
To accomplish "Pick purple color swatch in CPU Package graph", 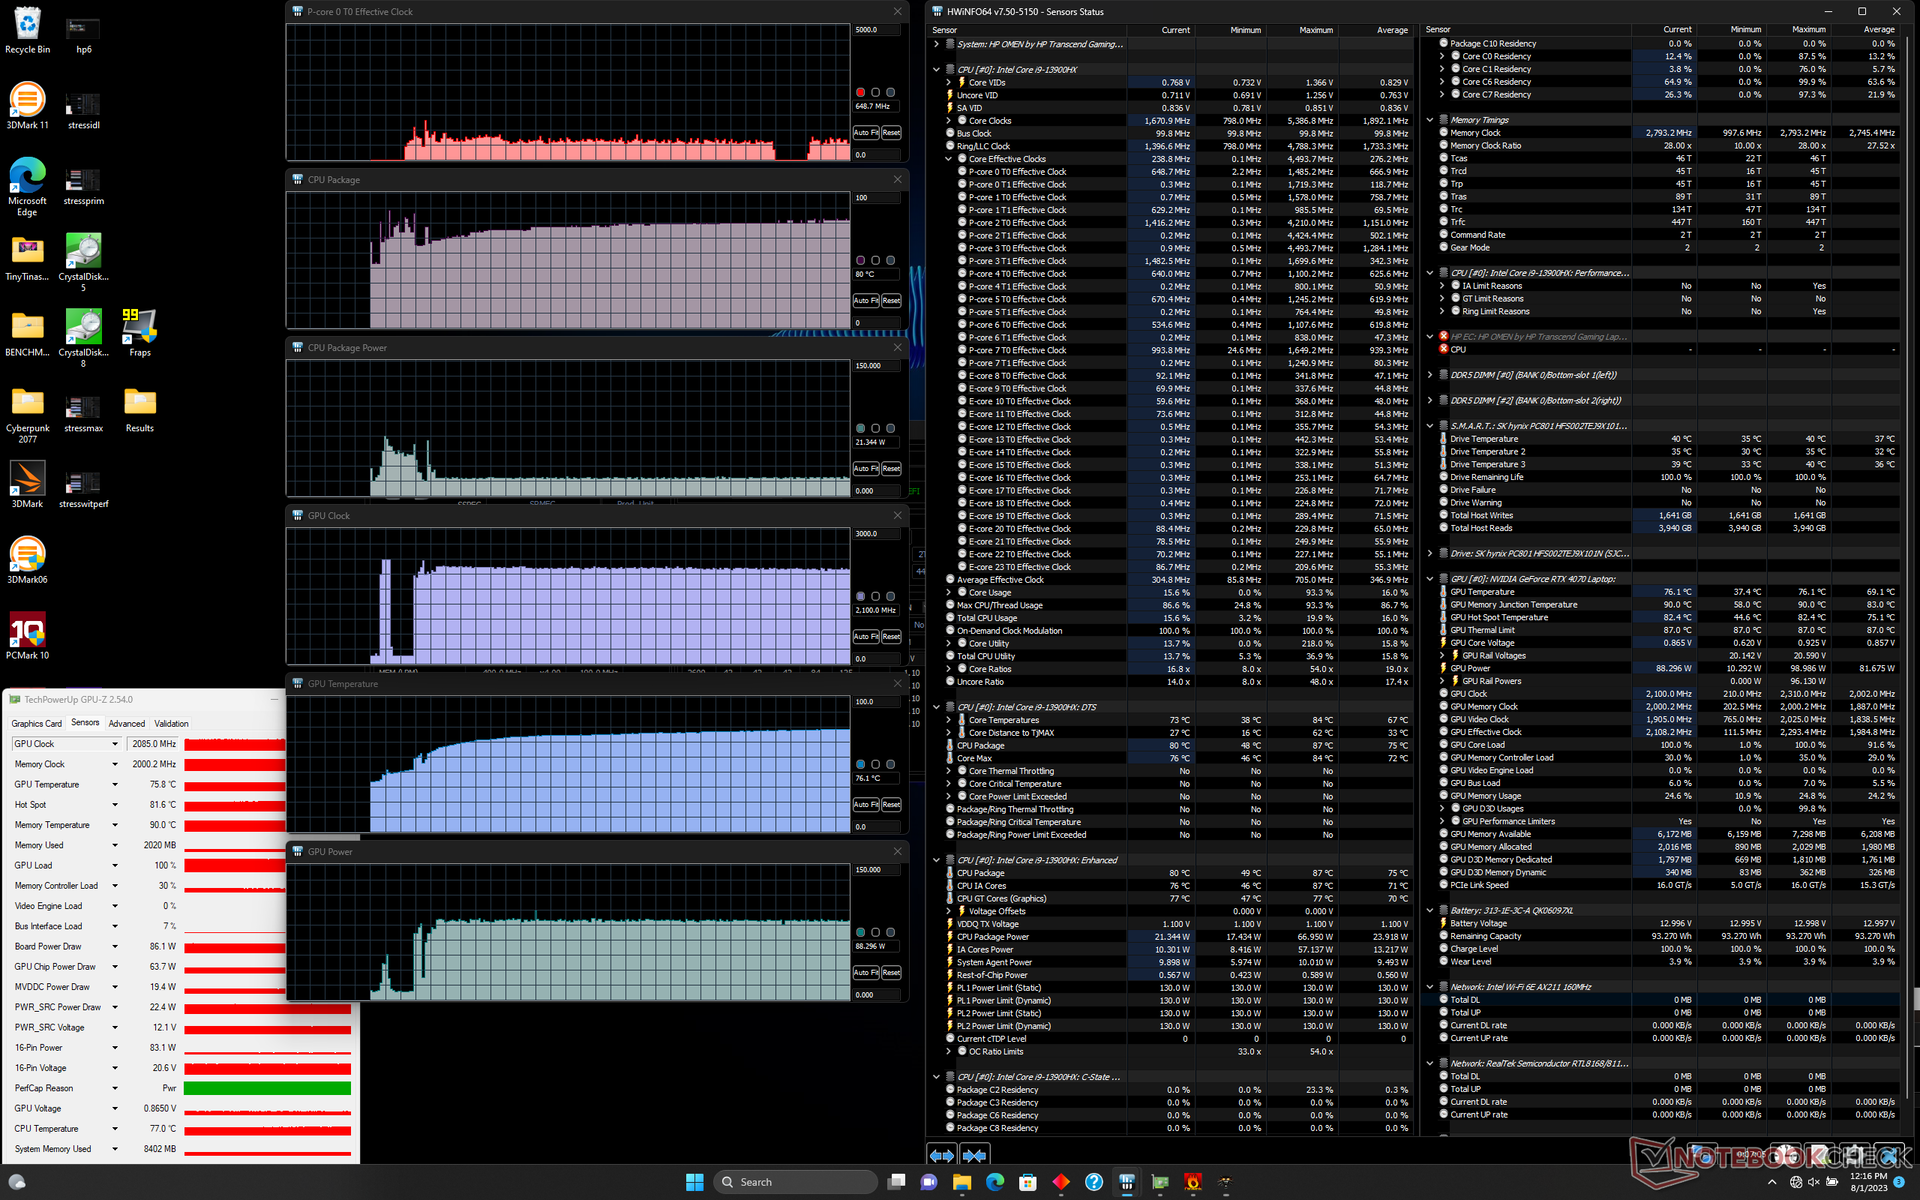I will click(x=860, y=260).
